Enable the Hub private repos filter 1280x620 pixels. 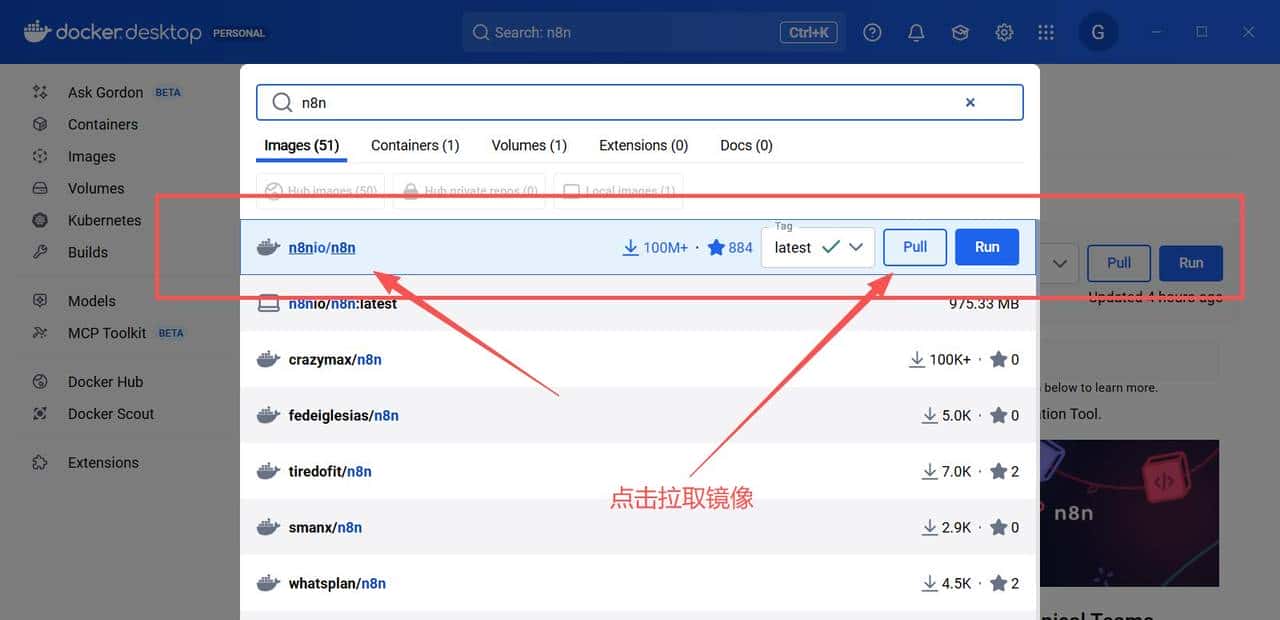(x=468, y=191)
